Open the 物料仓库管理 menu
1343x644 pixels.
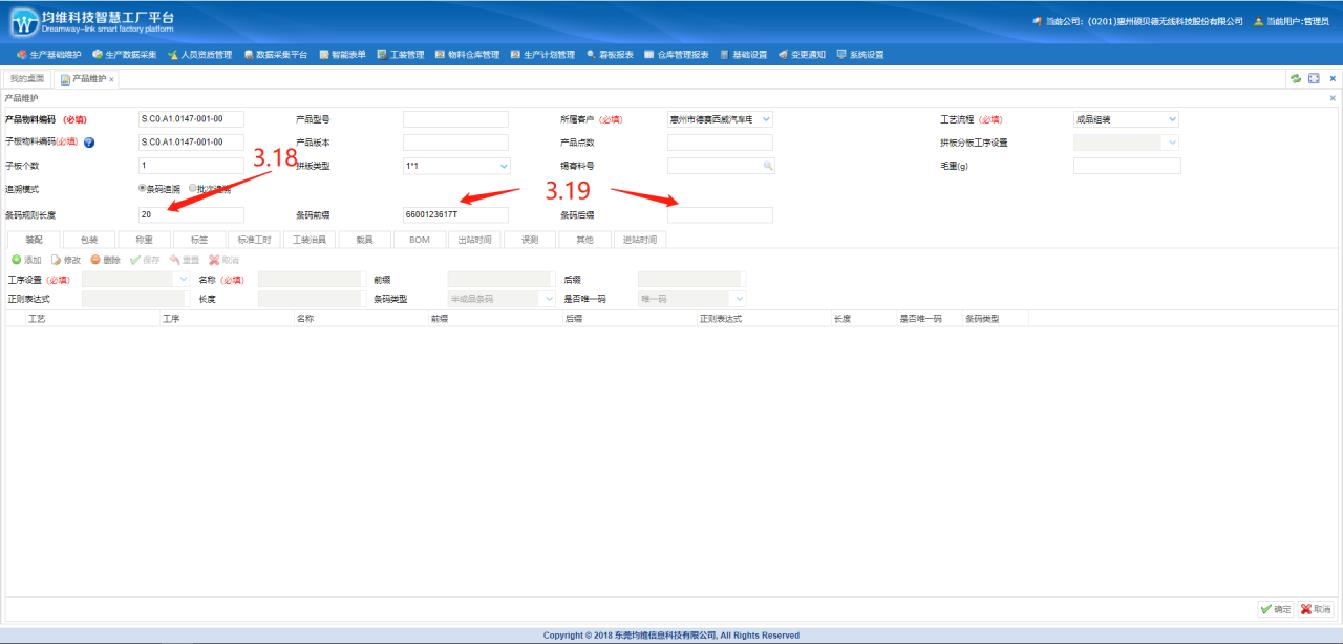467,54
